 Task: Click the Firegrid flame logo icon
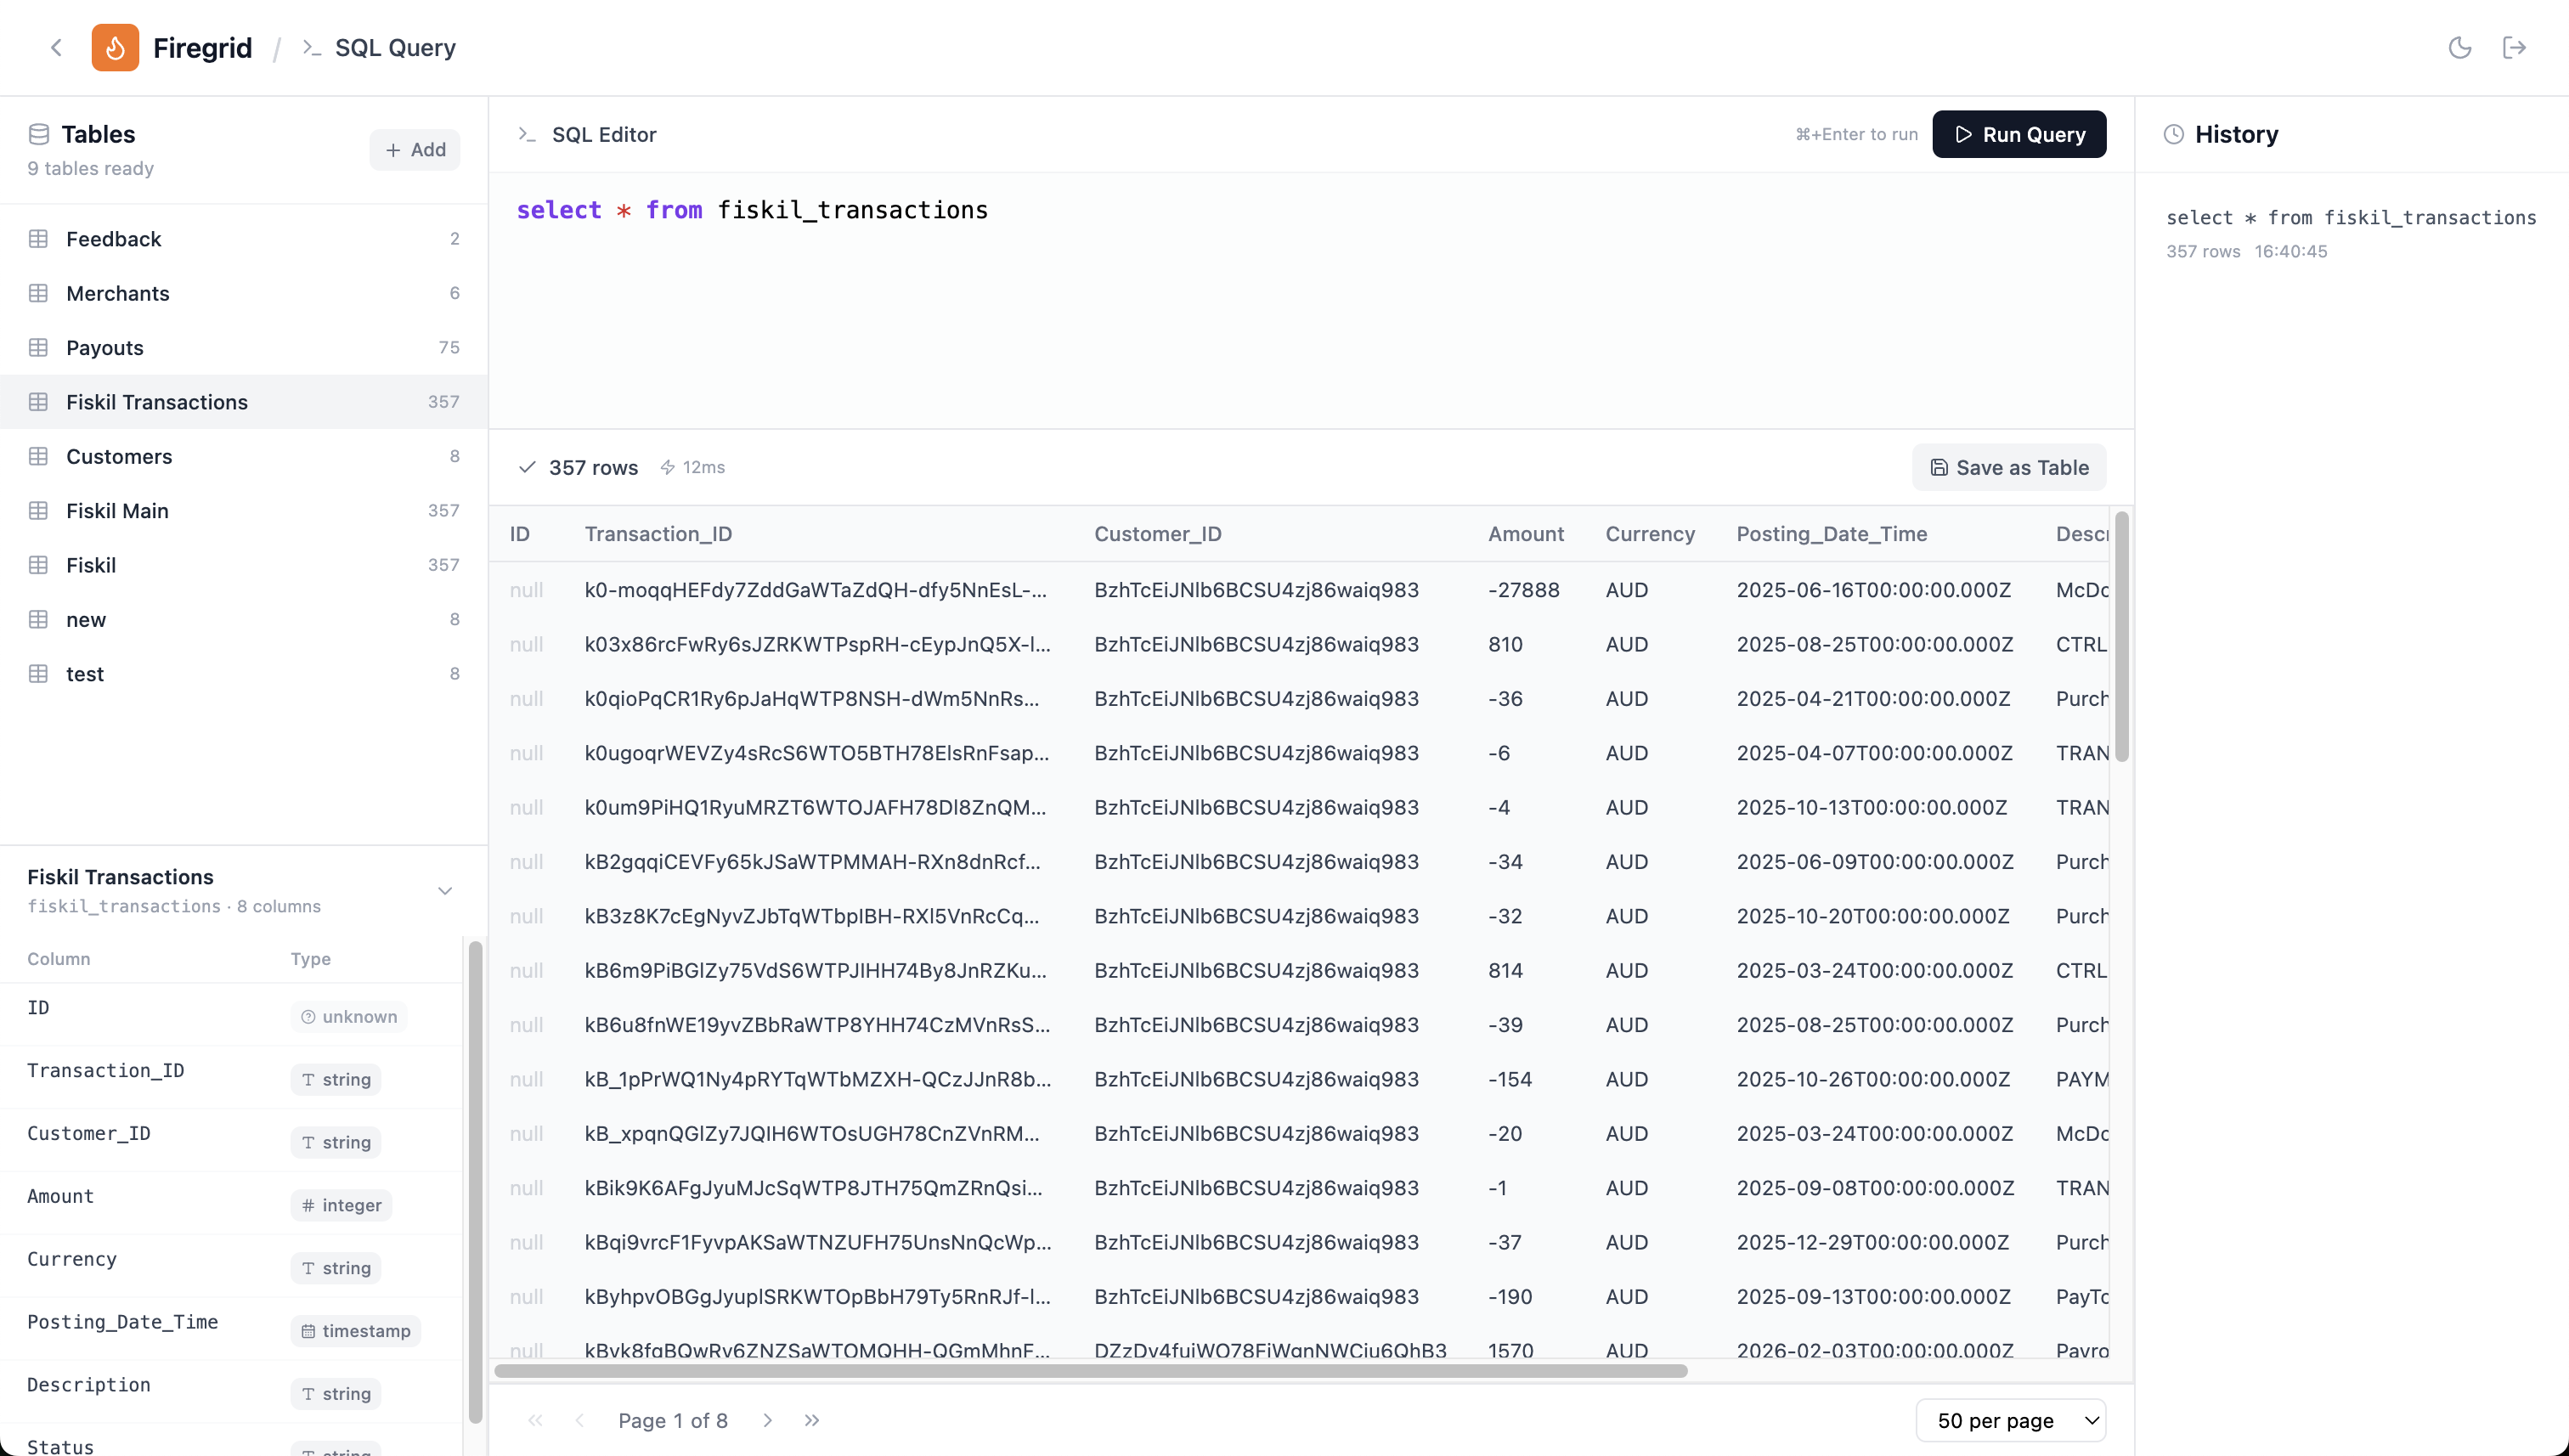(115, 47)
